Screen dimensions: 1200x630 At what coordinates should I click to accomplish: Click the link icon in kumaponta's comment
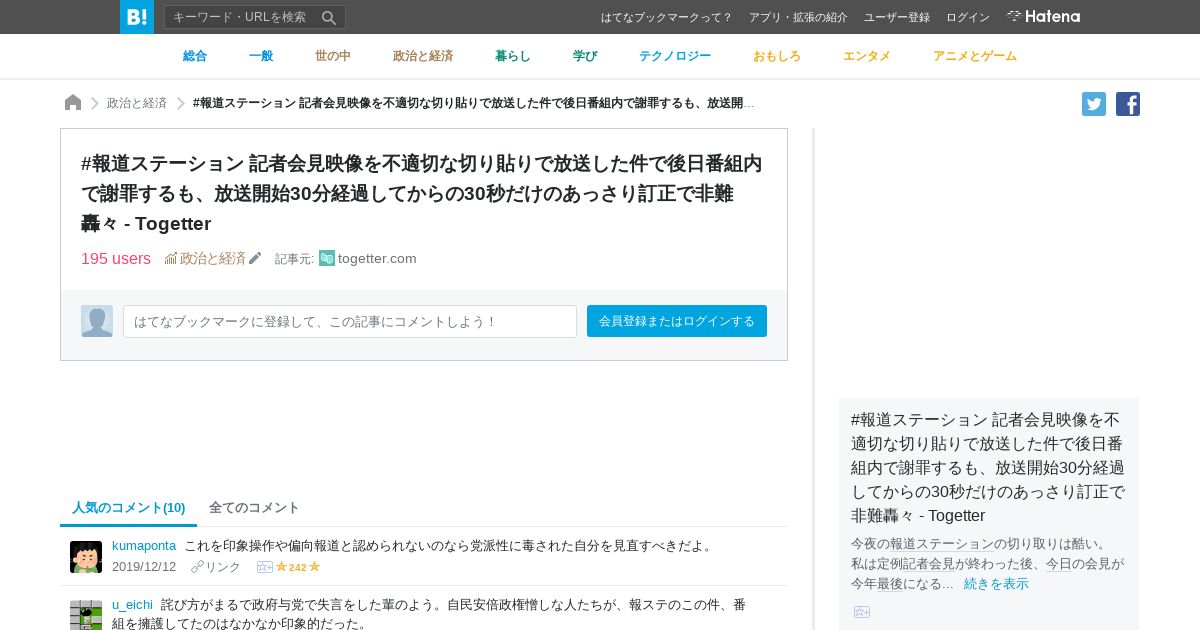tap(197, 567)
